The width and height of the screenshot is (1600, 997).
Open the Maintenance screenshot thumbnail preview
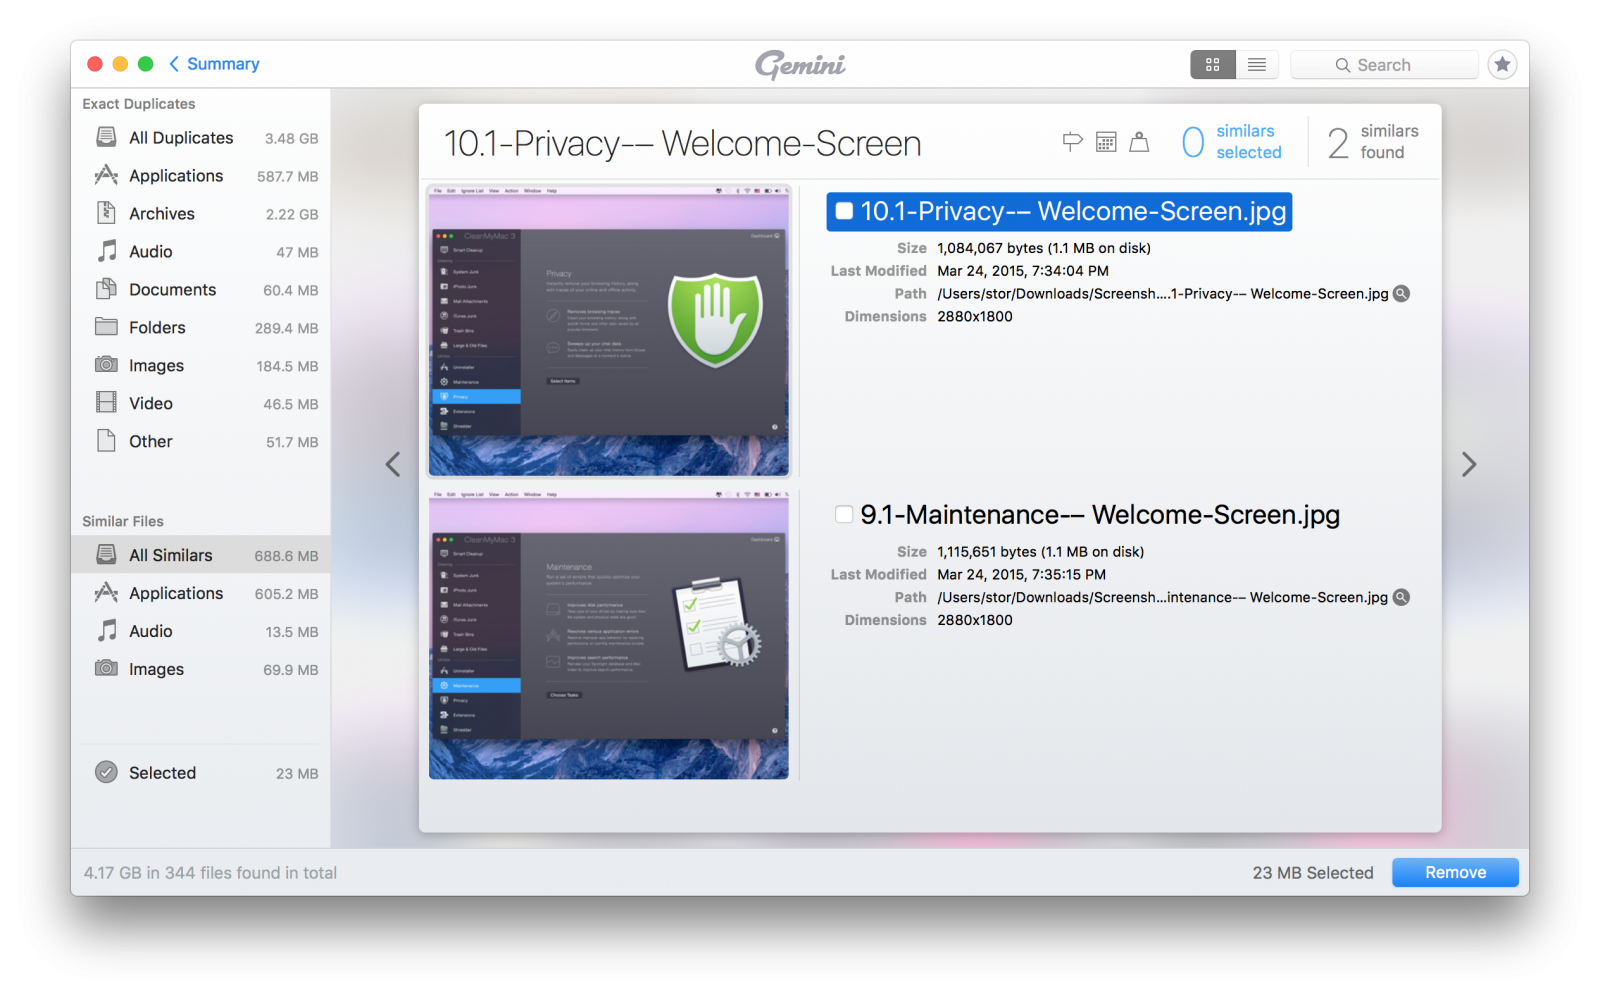click(609, 635)
